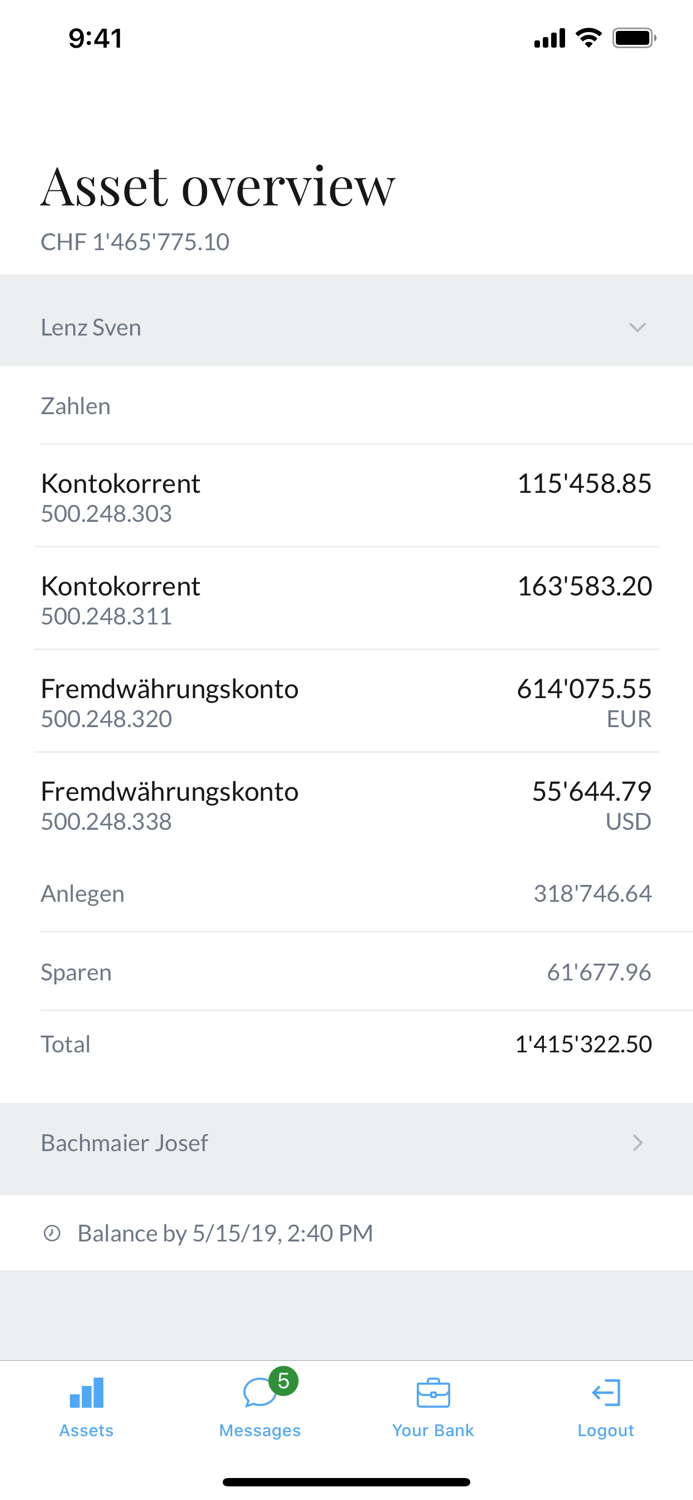Viewport: 693px width, 1500px height.
Task: Switch to the Messages tab label
Action: coord(260,1430)
